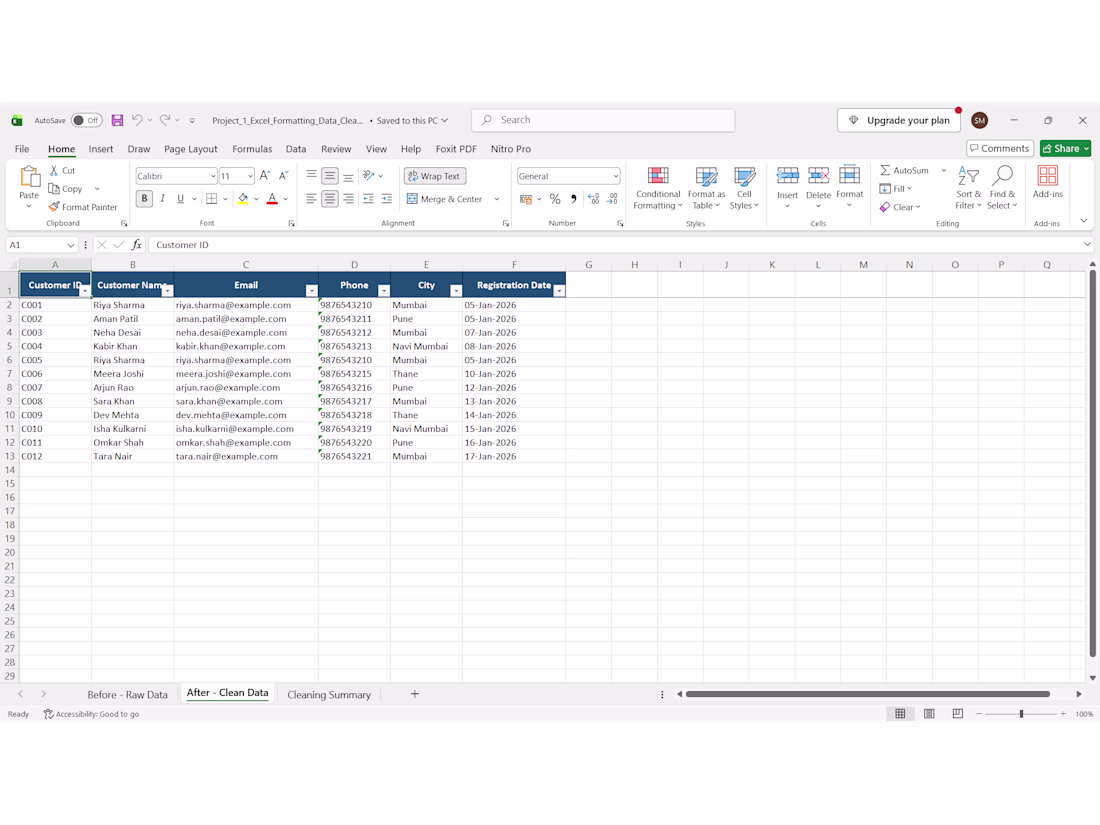This screenshot has height=825, width=1100.
Task: Click the Find & Select magnifier icon
Action: [1002, 175]
